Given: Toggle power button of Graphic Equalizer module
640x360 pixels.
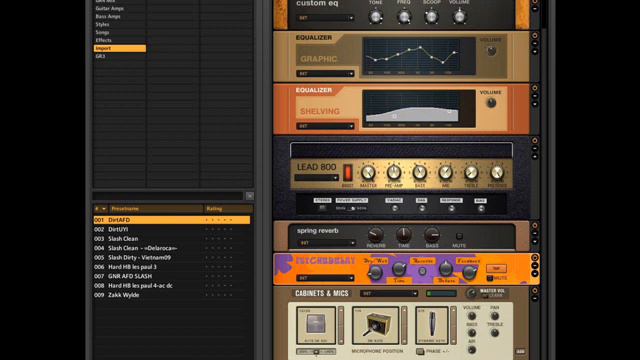Looking at the screenshot, I should [x=535, y=36].
